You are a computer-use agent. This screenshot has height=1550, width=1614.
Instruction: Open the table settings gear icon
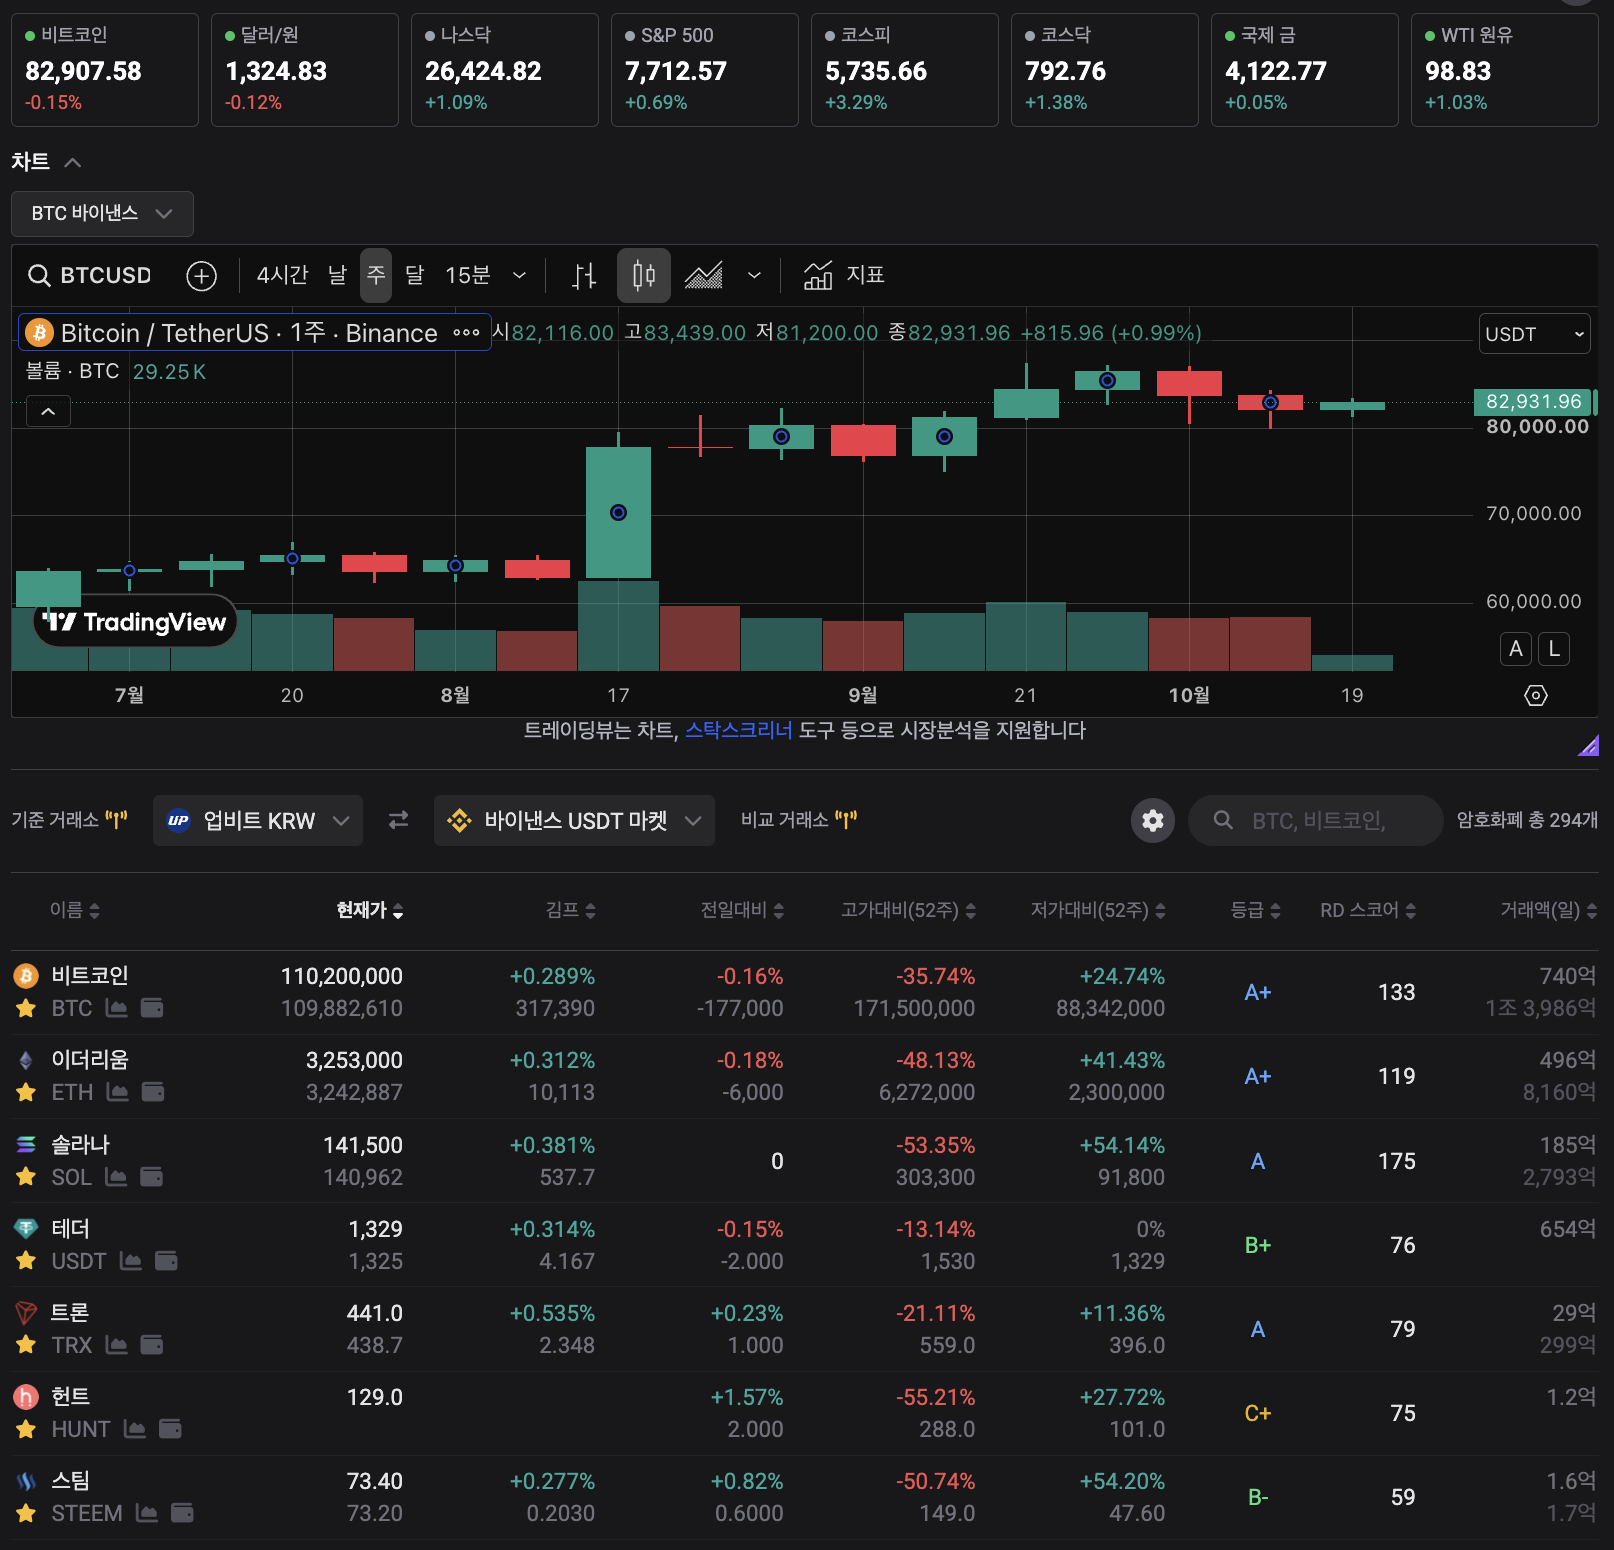coord(1153,821)
